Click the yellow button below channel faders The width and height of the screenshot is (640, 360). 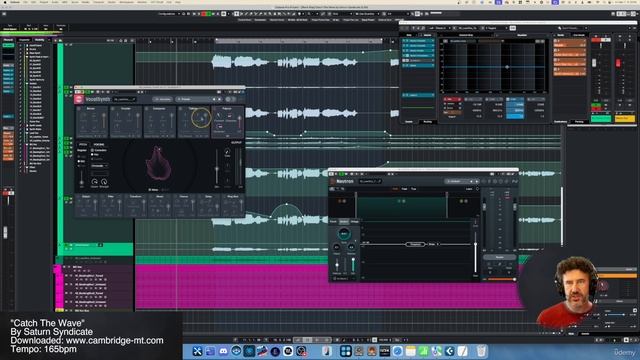click(x=625, y=118)
